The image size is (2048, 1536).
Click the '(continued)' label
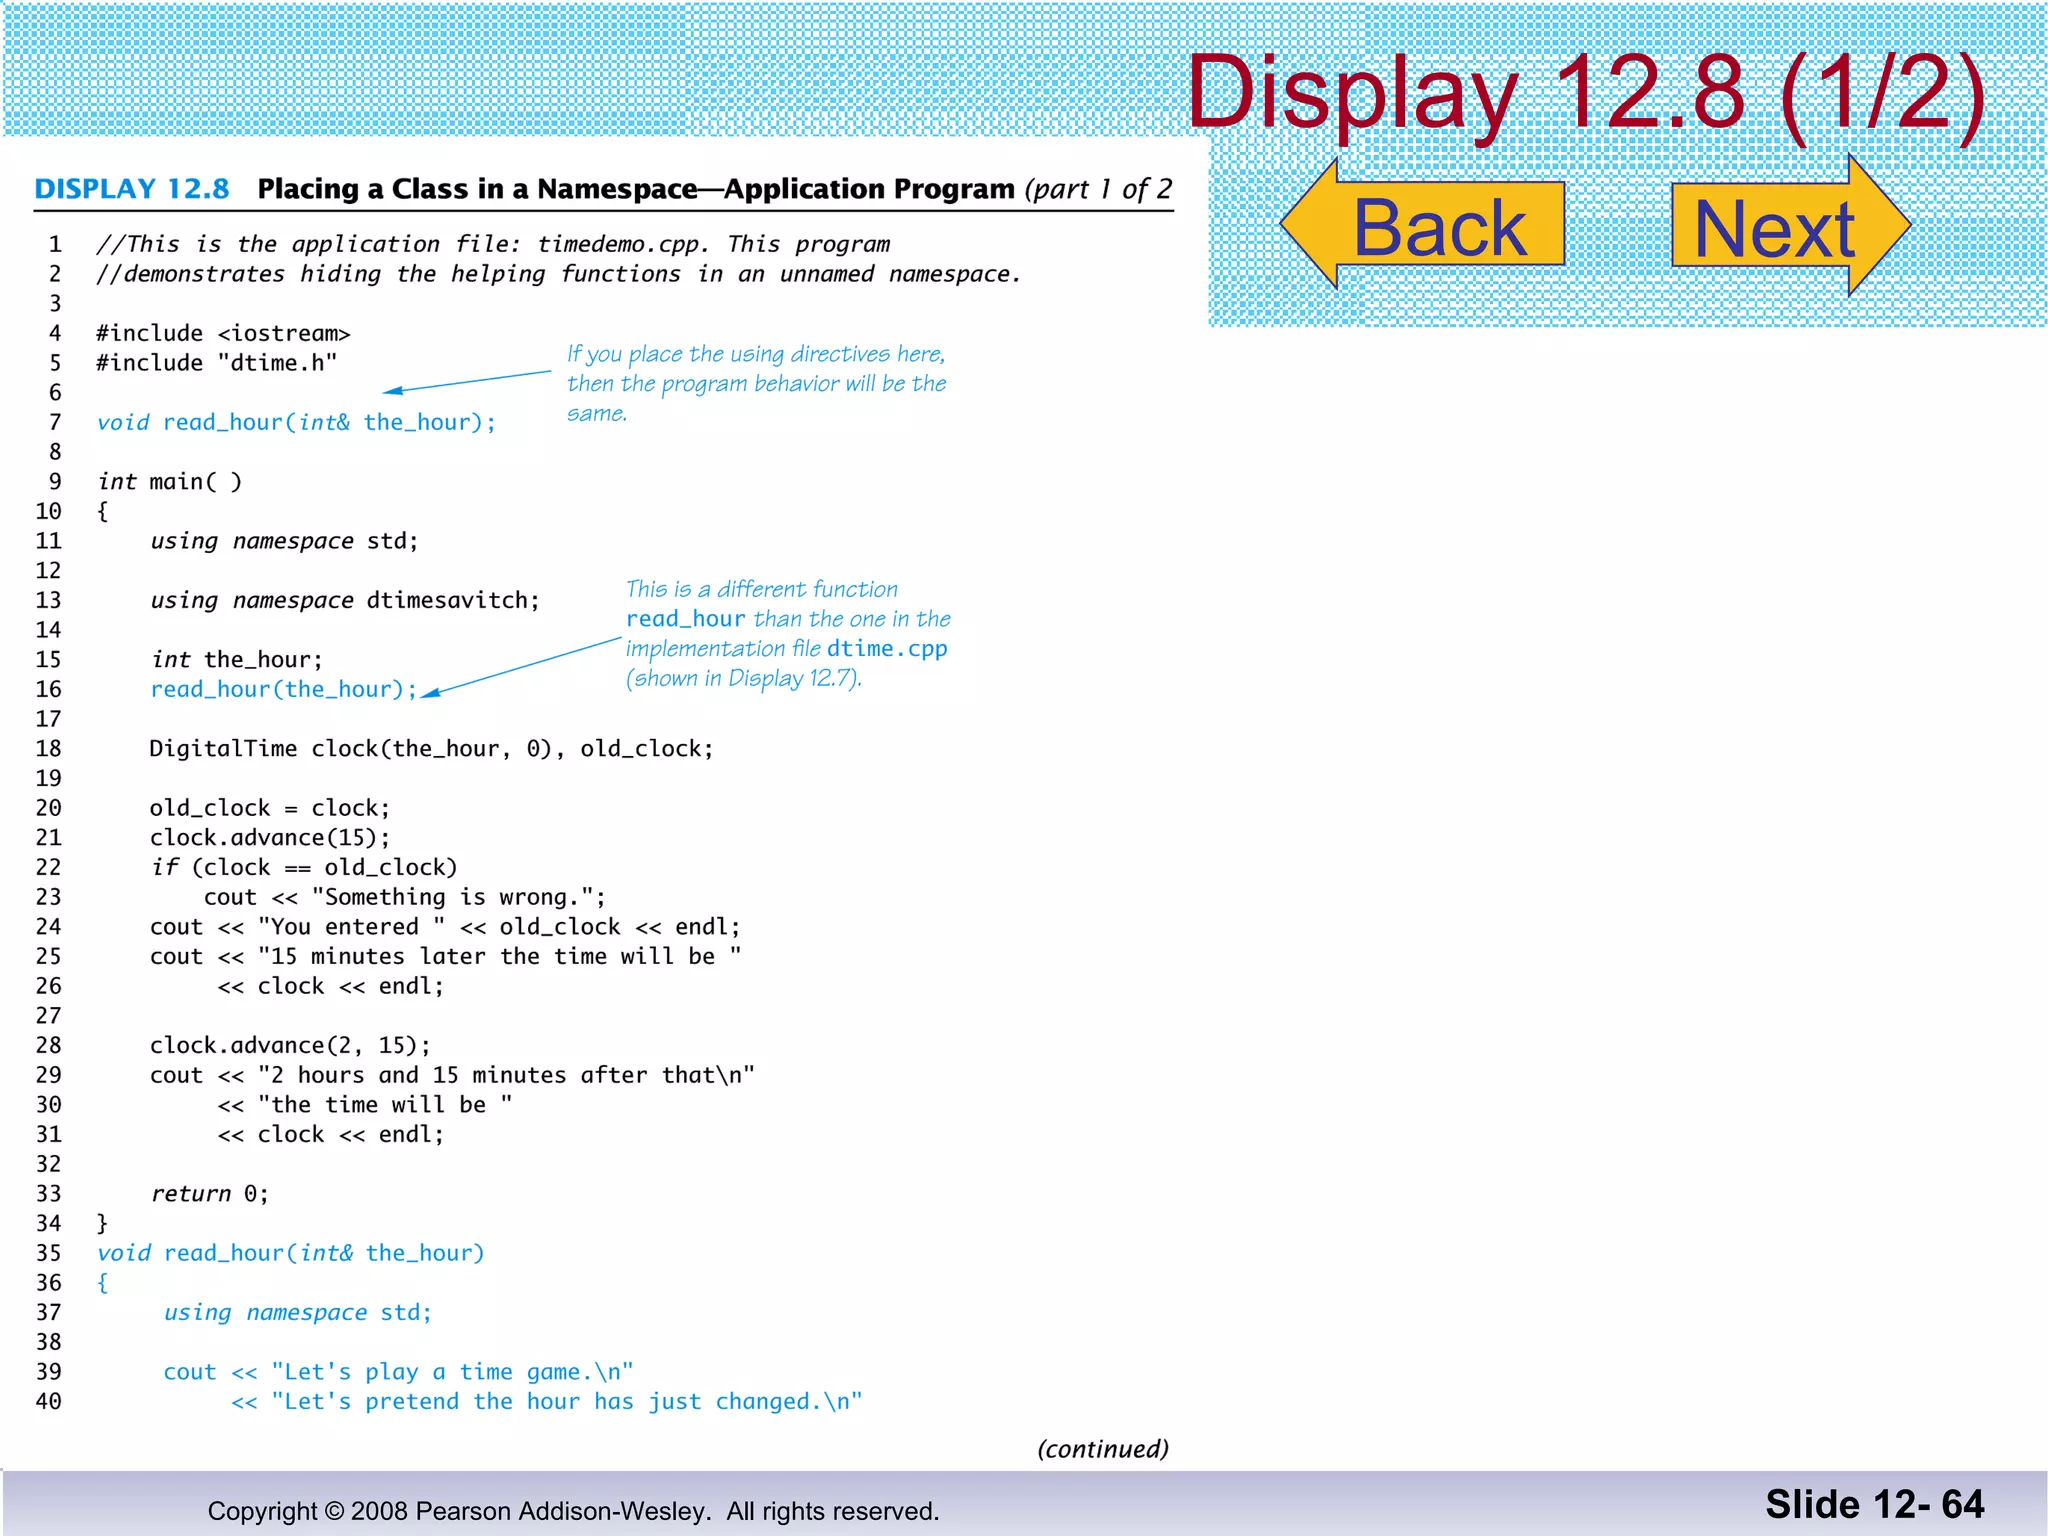click(x=1103, y=1449)
